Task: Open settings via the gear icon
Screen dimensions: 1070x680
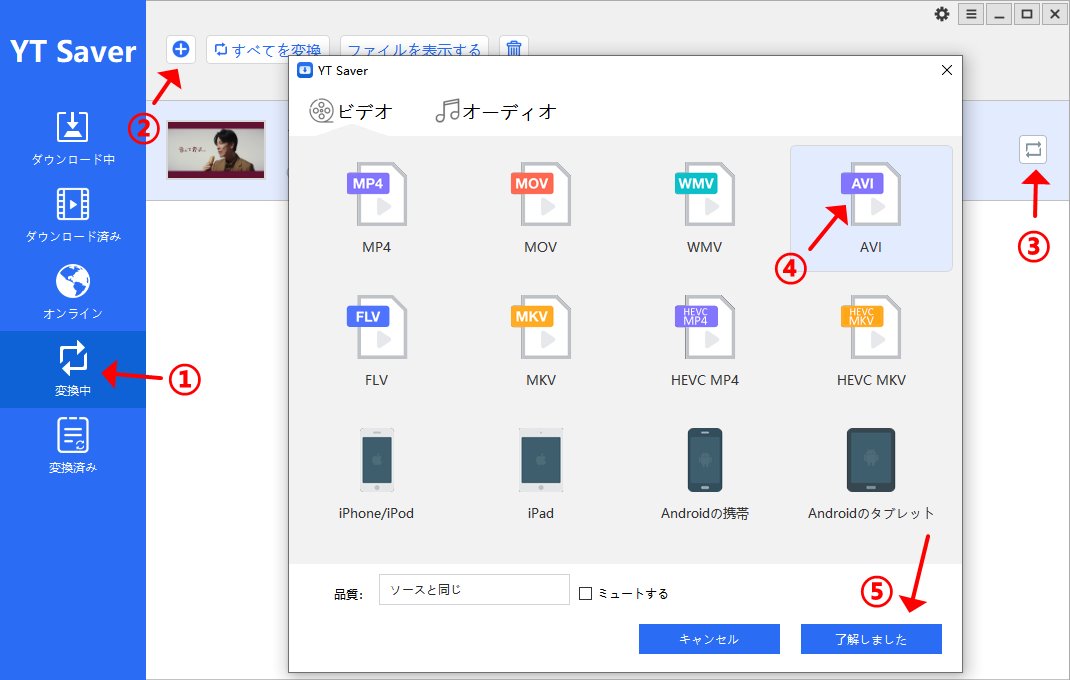Action: coord(942,14)
